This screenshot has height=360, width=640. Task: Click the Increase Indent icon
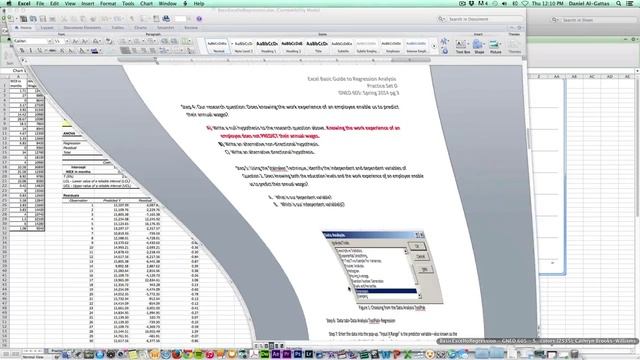pos(174,41)
